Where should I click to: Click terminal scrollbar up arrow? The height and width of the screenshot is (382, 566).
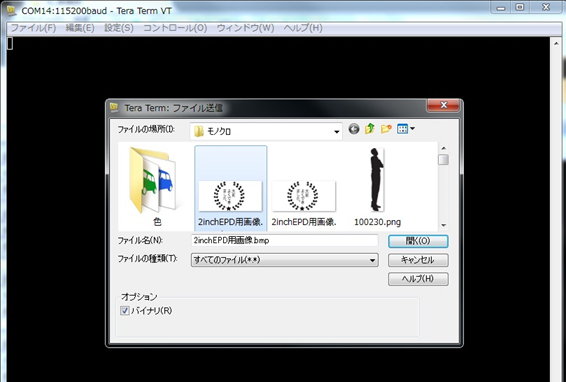556,43
